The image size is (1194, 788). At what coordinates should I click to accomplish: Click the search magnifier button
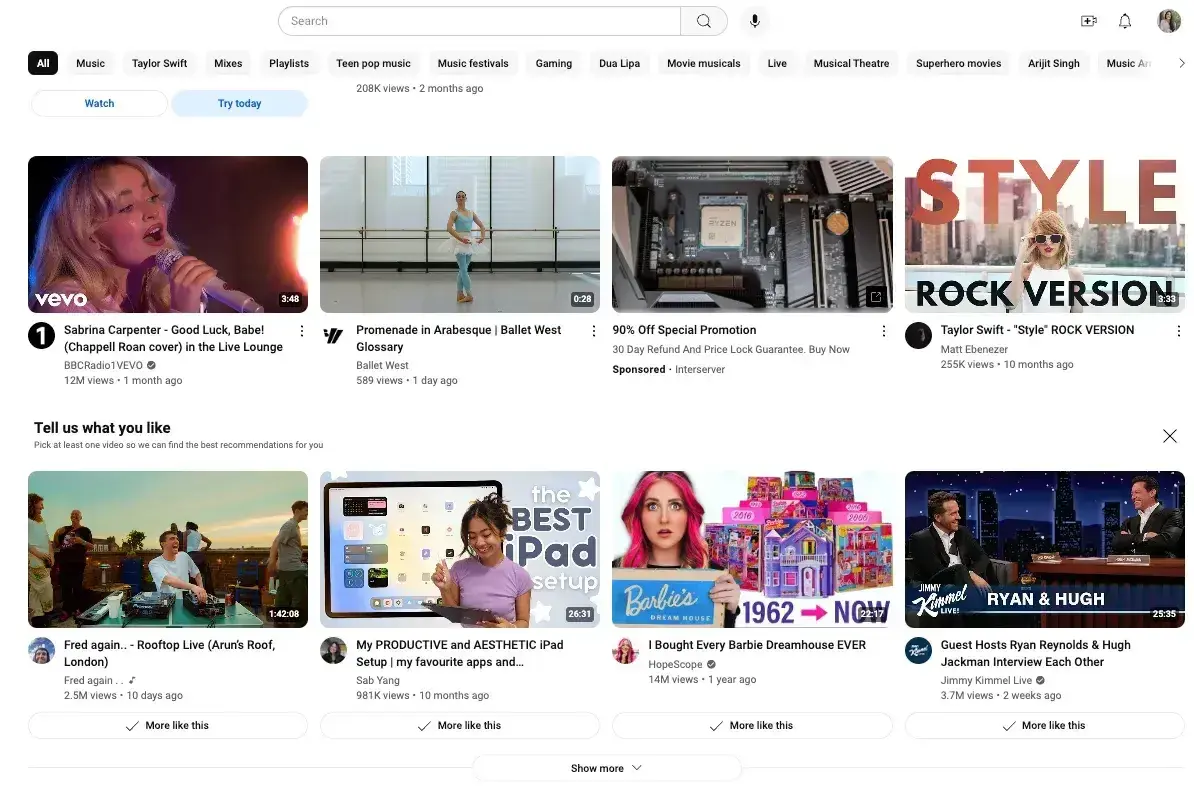pos(704,21)
